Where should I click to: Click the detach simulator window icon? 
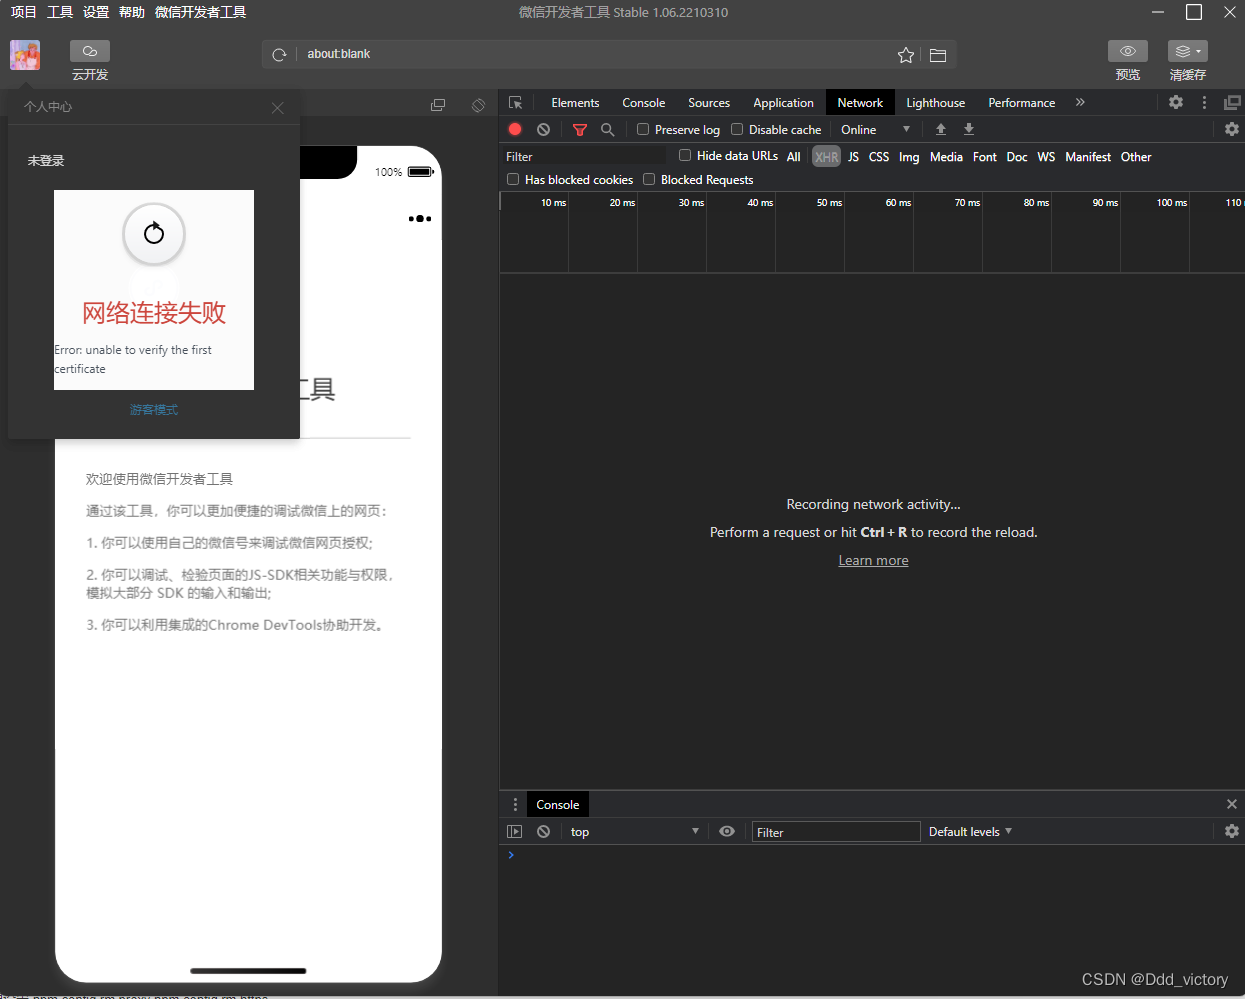click(438, 105)
